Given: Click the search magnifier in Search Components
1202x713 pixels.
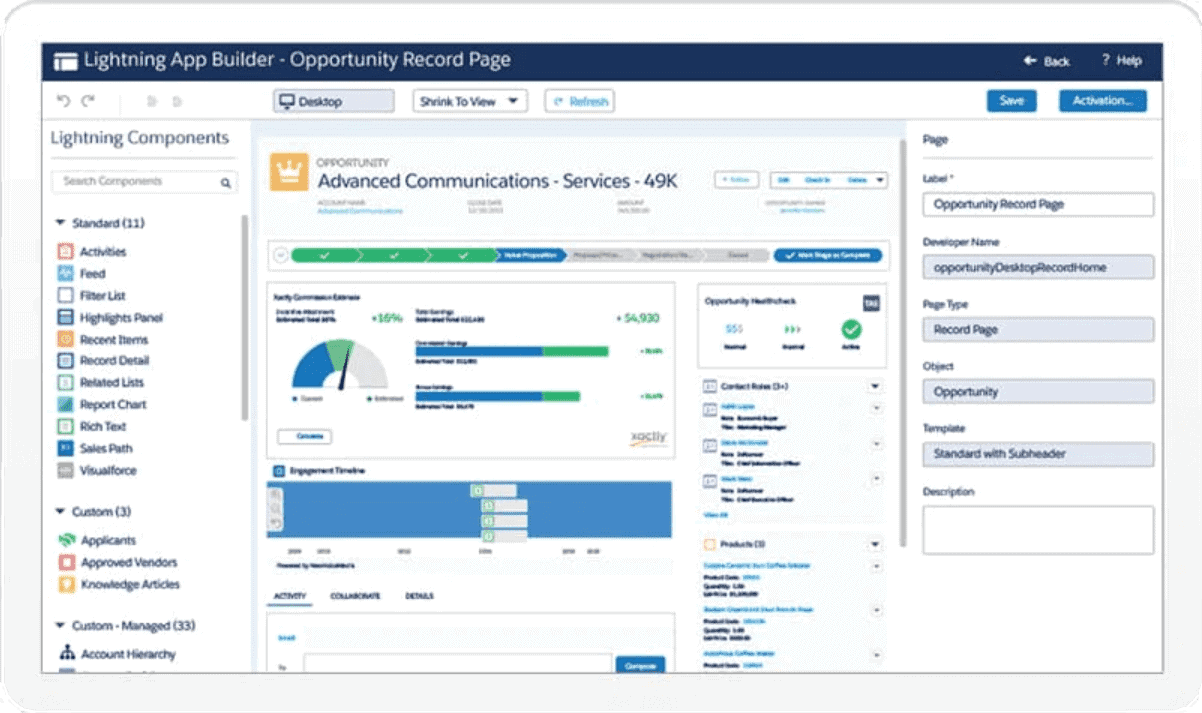Looking at the screenshot, I should (226, 182).
